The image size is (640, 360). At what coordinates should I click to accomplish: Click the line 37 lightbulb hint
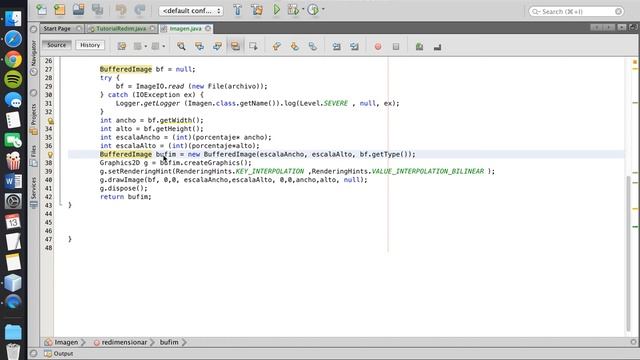[50, 155]
